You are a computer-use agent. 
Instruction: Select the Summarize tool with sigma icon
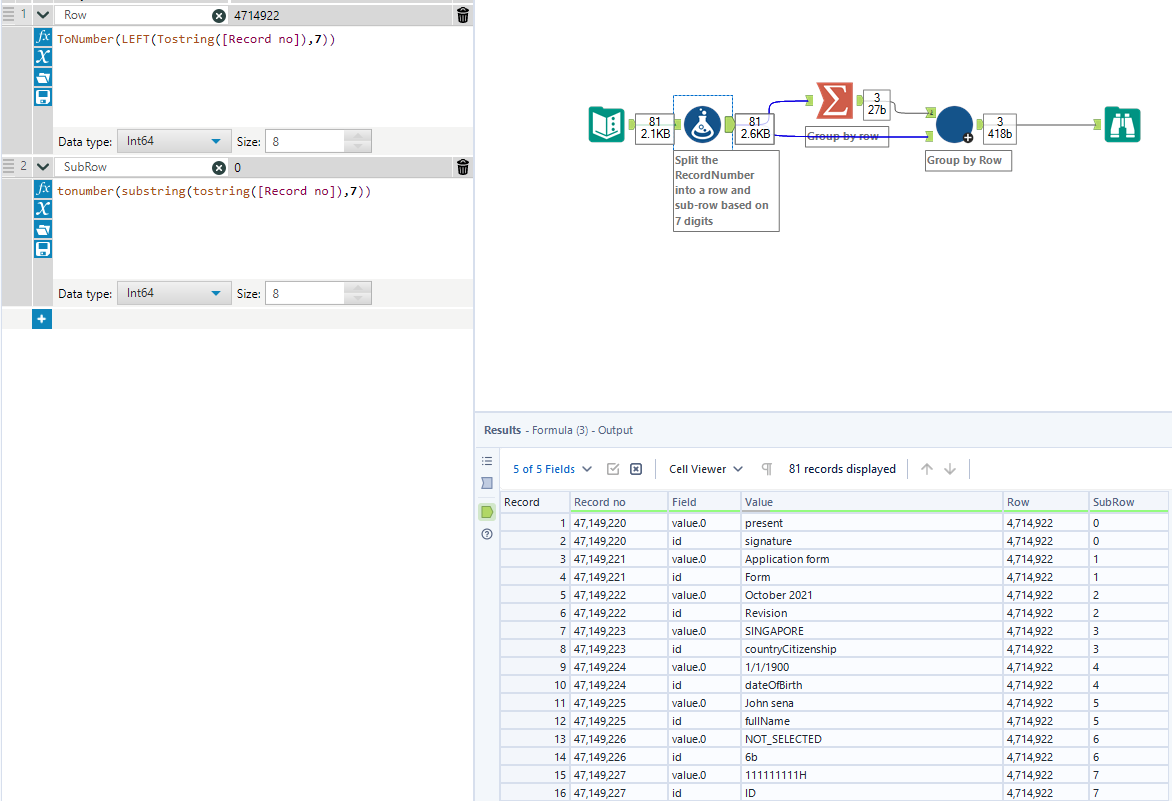(x=833, y=100)
